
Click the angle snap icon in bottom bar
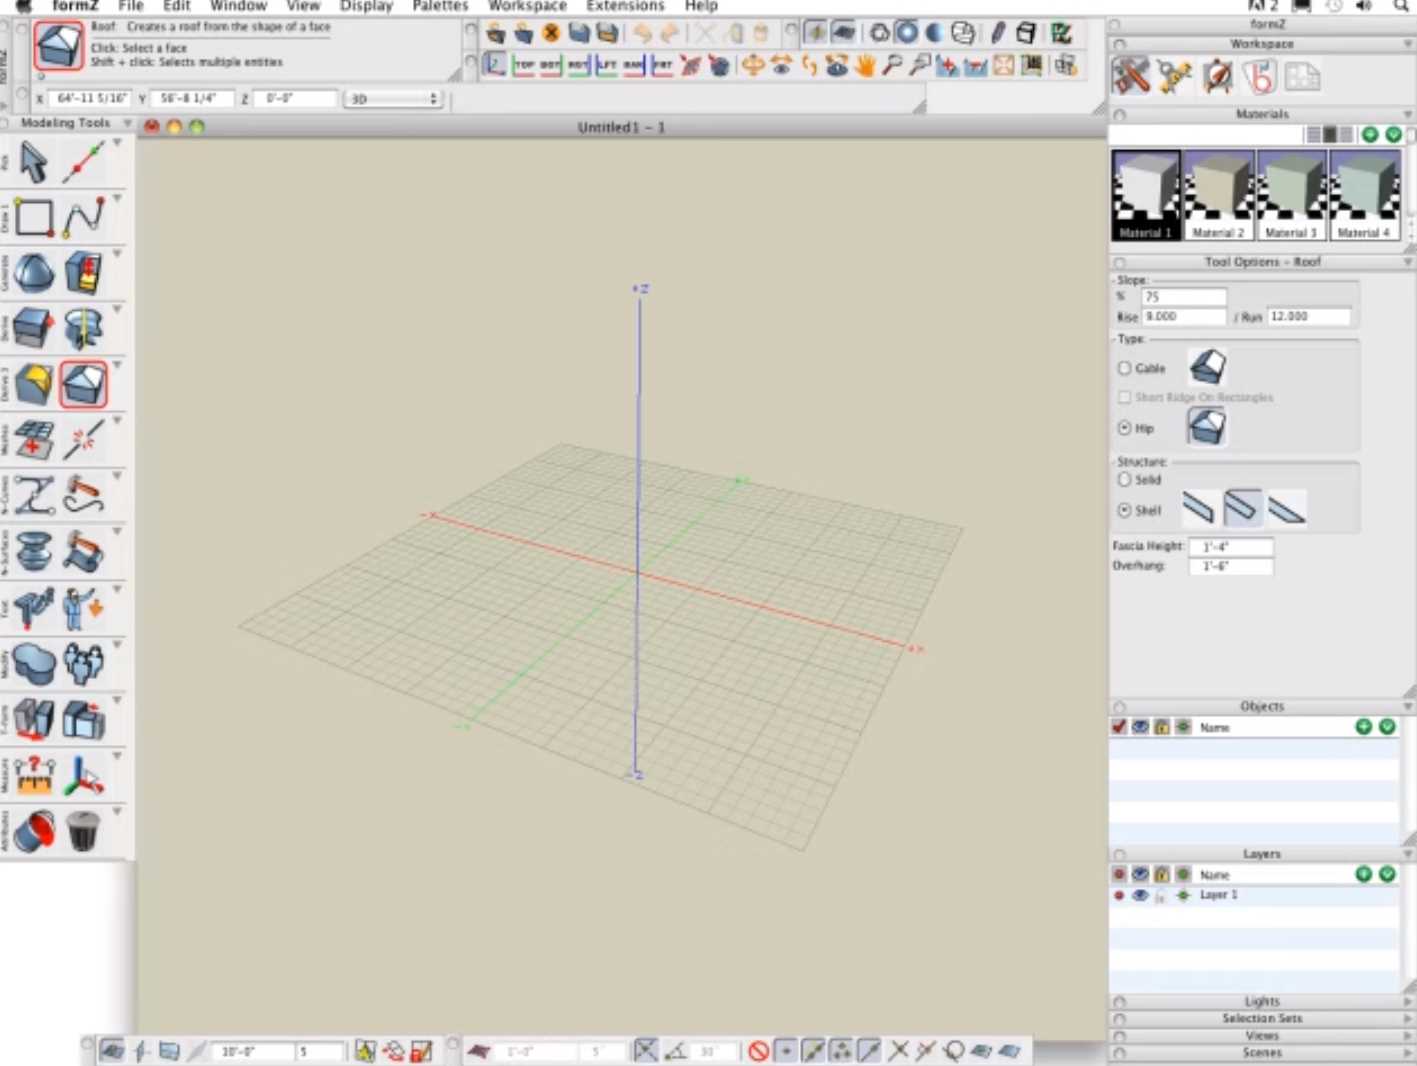pyautogui.click(x=676, y=1051)
